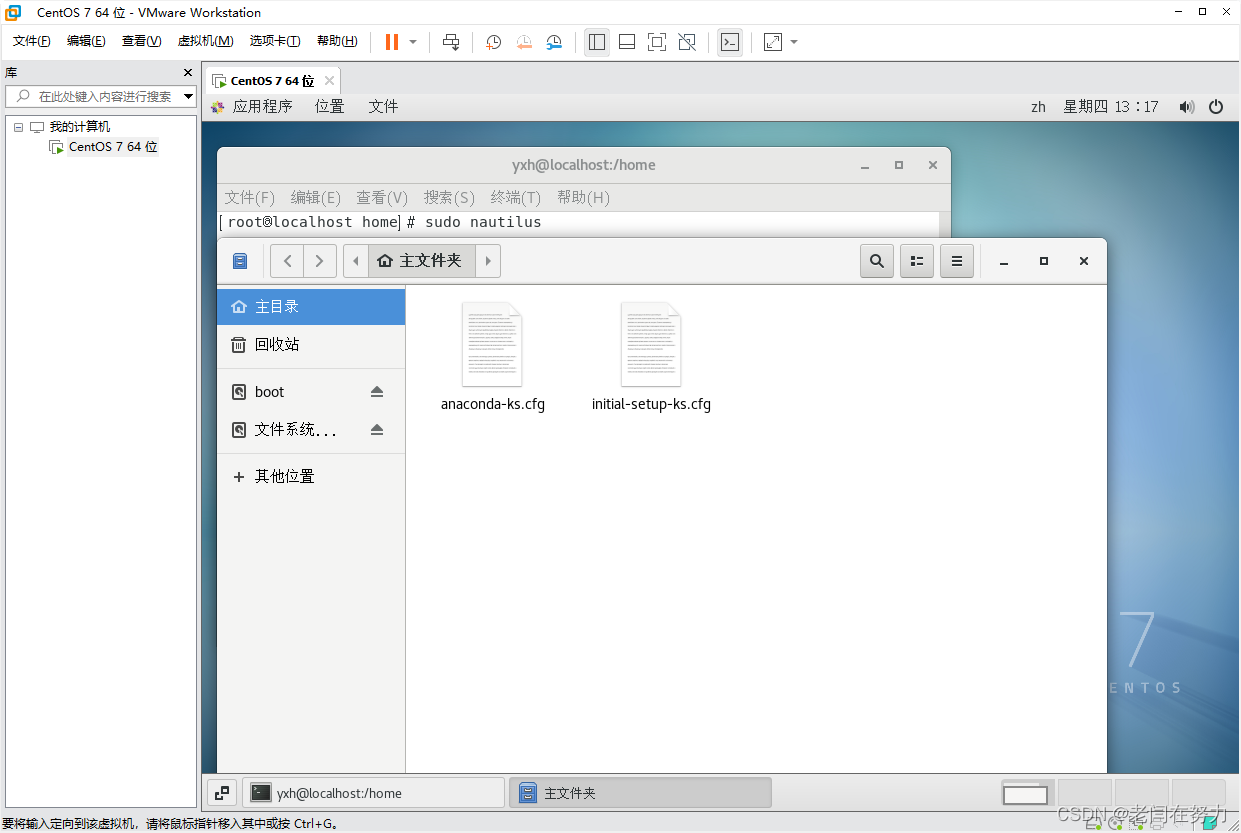This screenshot has width=1241, height=833.
Task: Click 其他位置 in the Nautilus sidebar
Action: [311, 477]
